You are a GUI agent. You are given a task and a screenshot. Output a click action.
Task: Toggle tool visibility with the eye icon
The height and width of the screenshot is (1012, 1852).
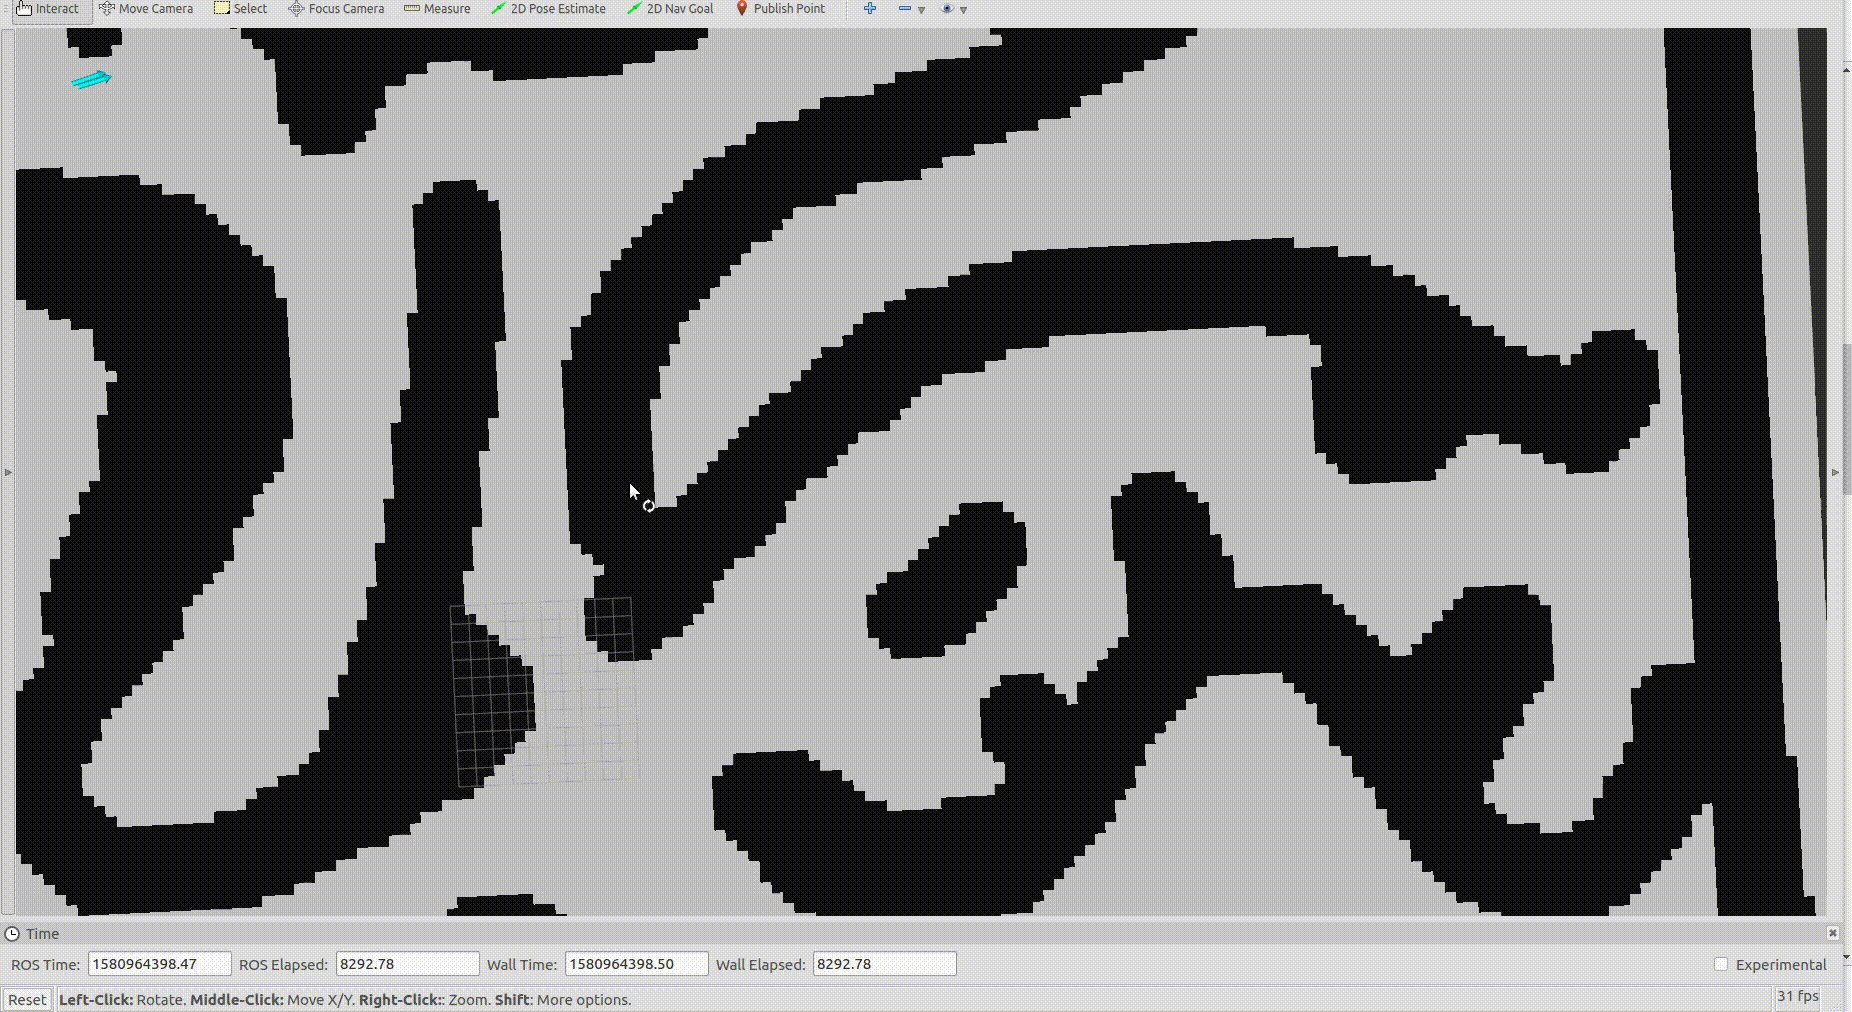[x=947, y=8]
